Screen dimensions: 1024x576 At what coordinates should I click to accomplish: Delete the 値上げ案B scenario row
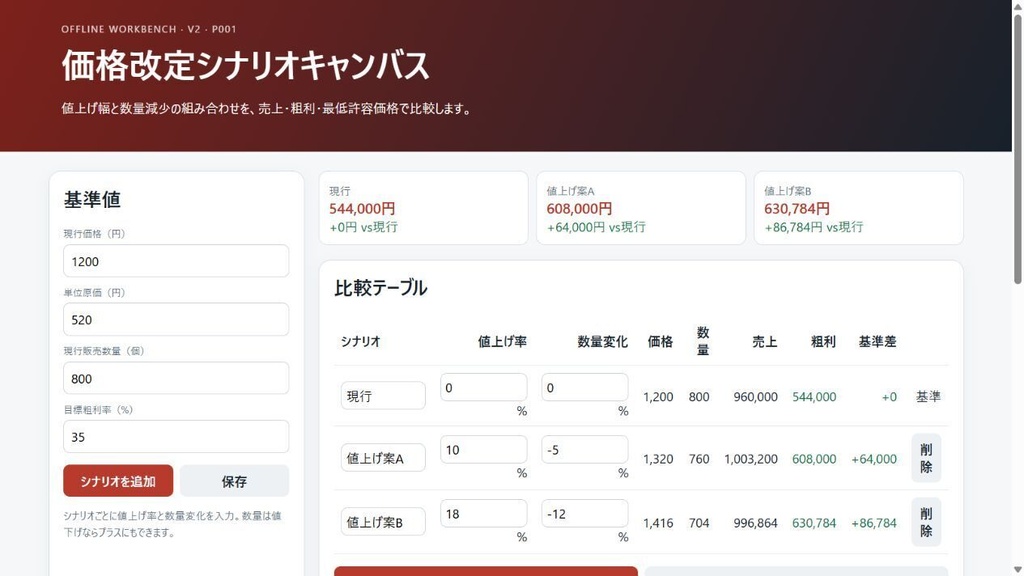click(926, 522)
